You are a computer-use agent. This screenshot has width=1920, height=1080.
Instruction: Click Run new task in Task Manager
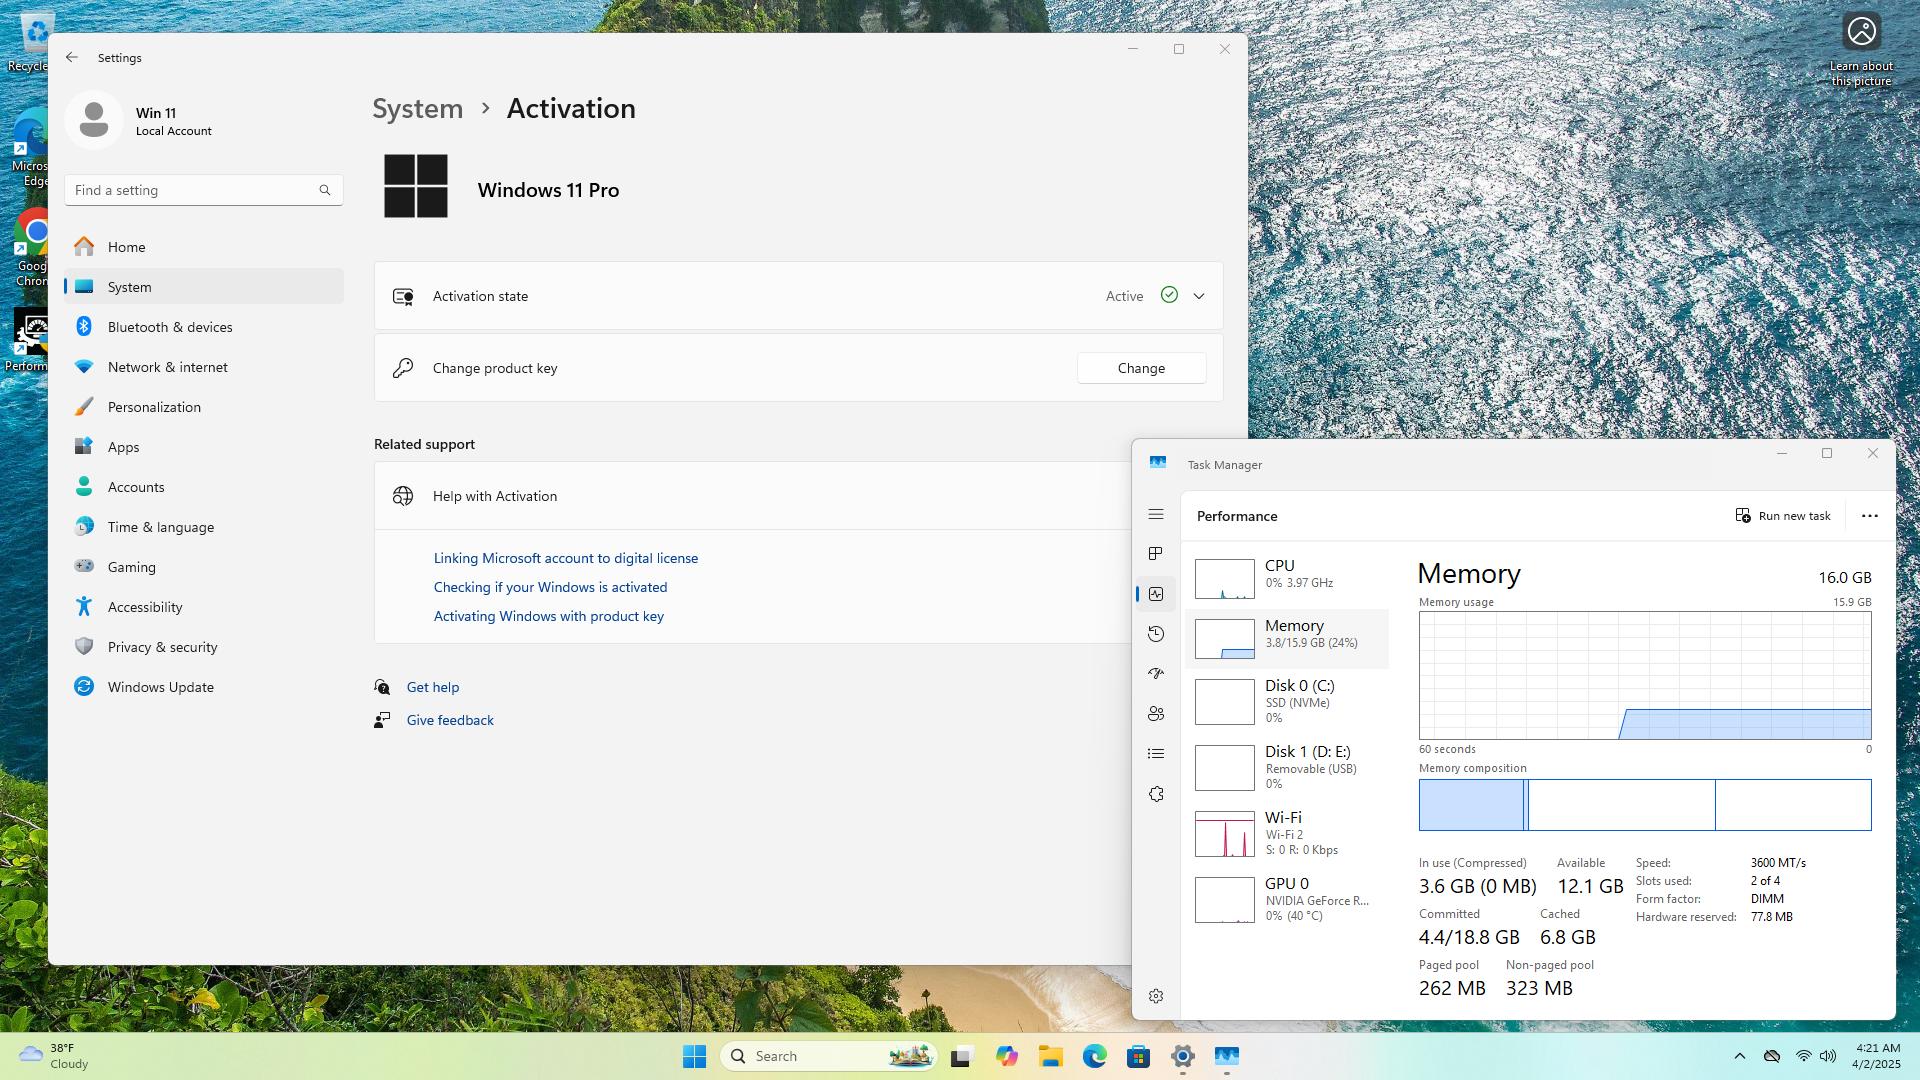coord(1783,516)
